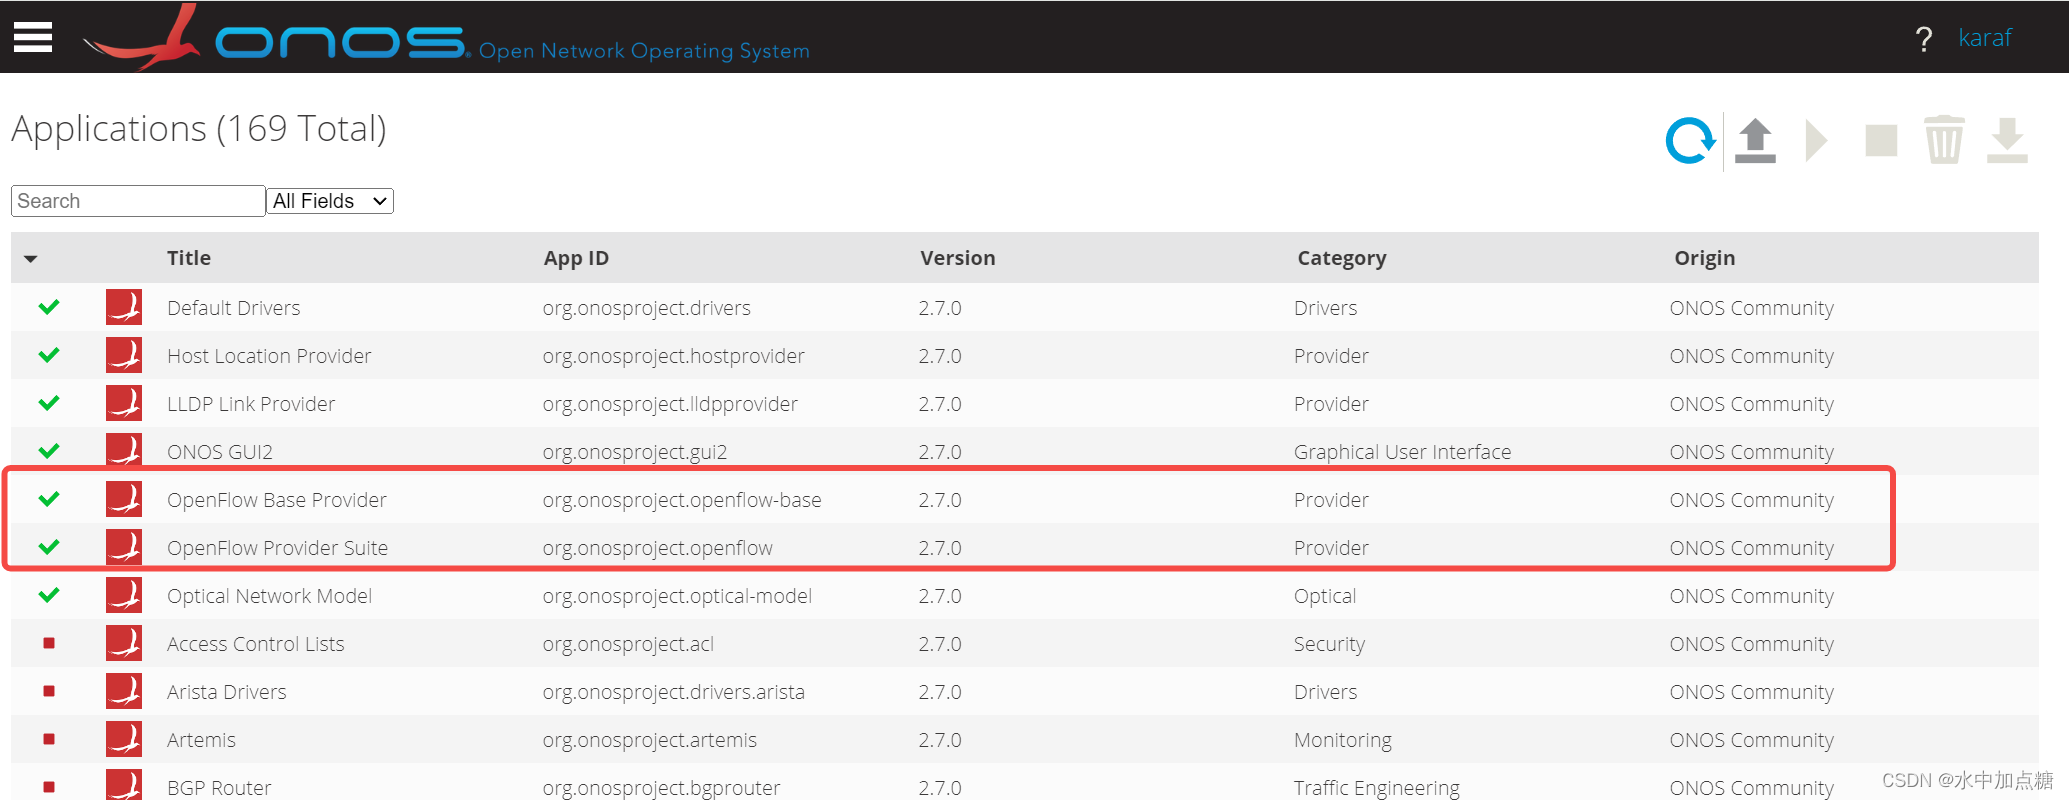
Task: Focus the Search input field
Action: pos(138,201)
